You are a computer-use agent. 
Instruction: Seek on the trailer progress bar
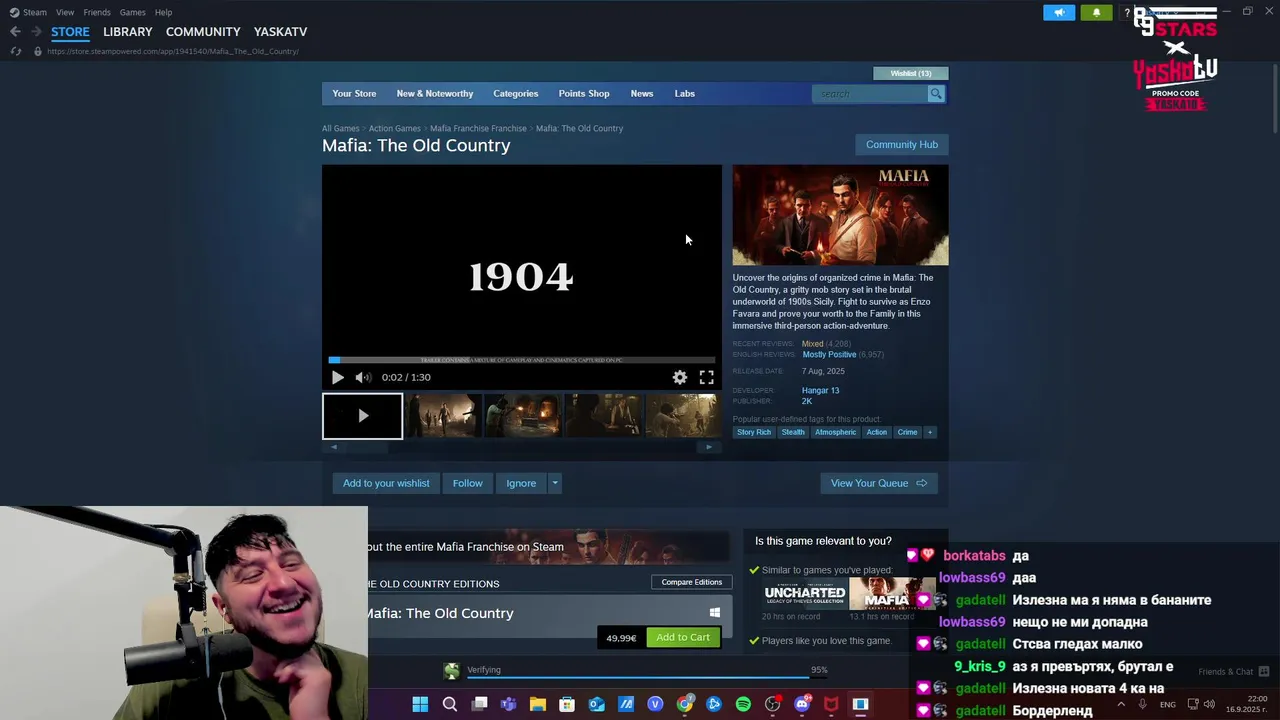[522, 360]
